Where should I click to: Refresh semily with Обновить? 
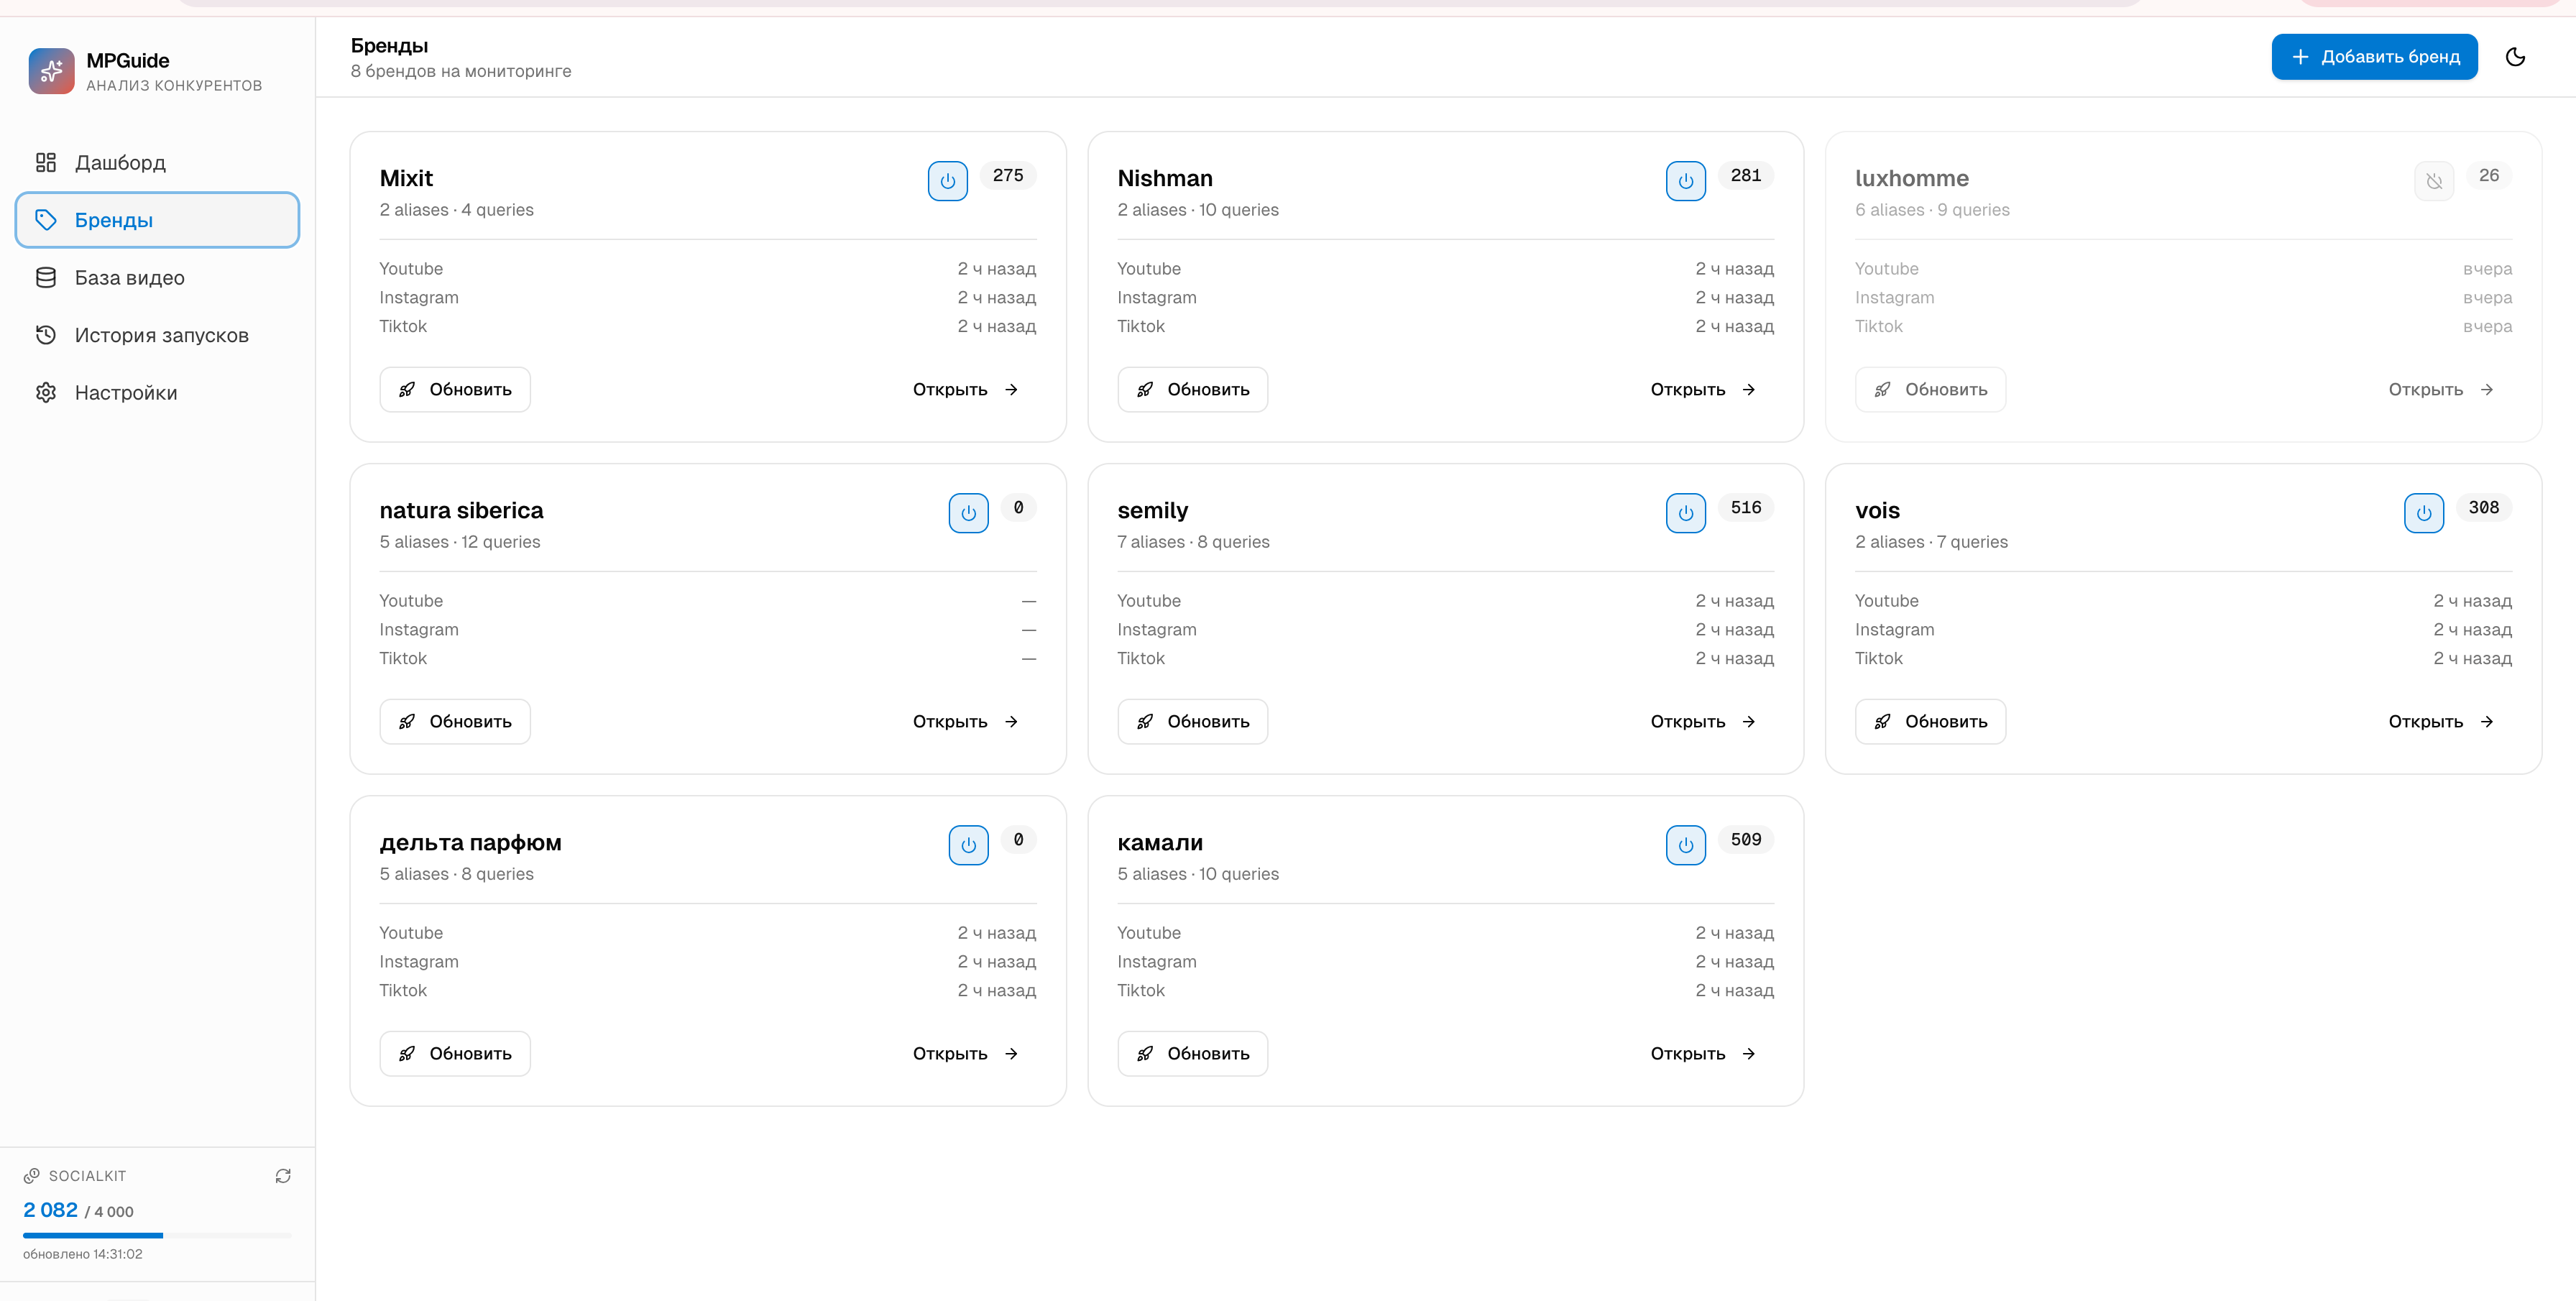pyautogui.click(x=1193, y=722)
